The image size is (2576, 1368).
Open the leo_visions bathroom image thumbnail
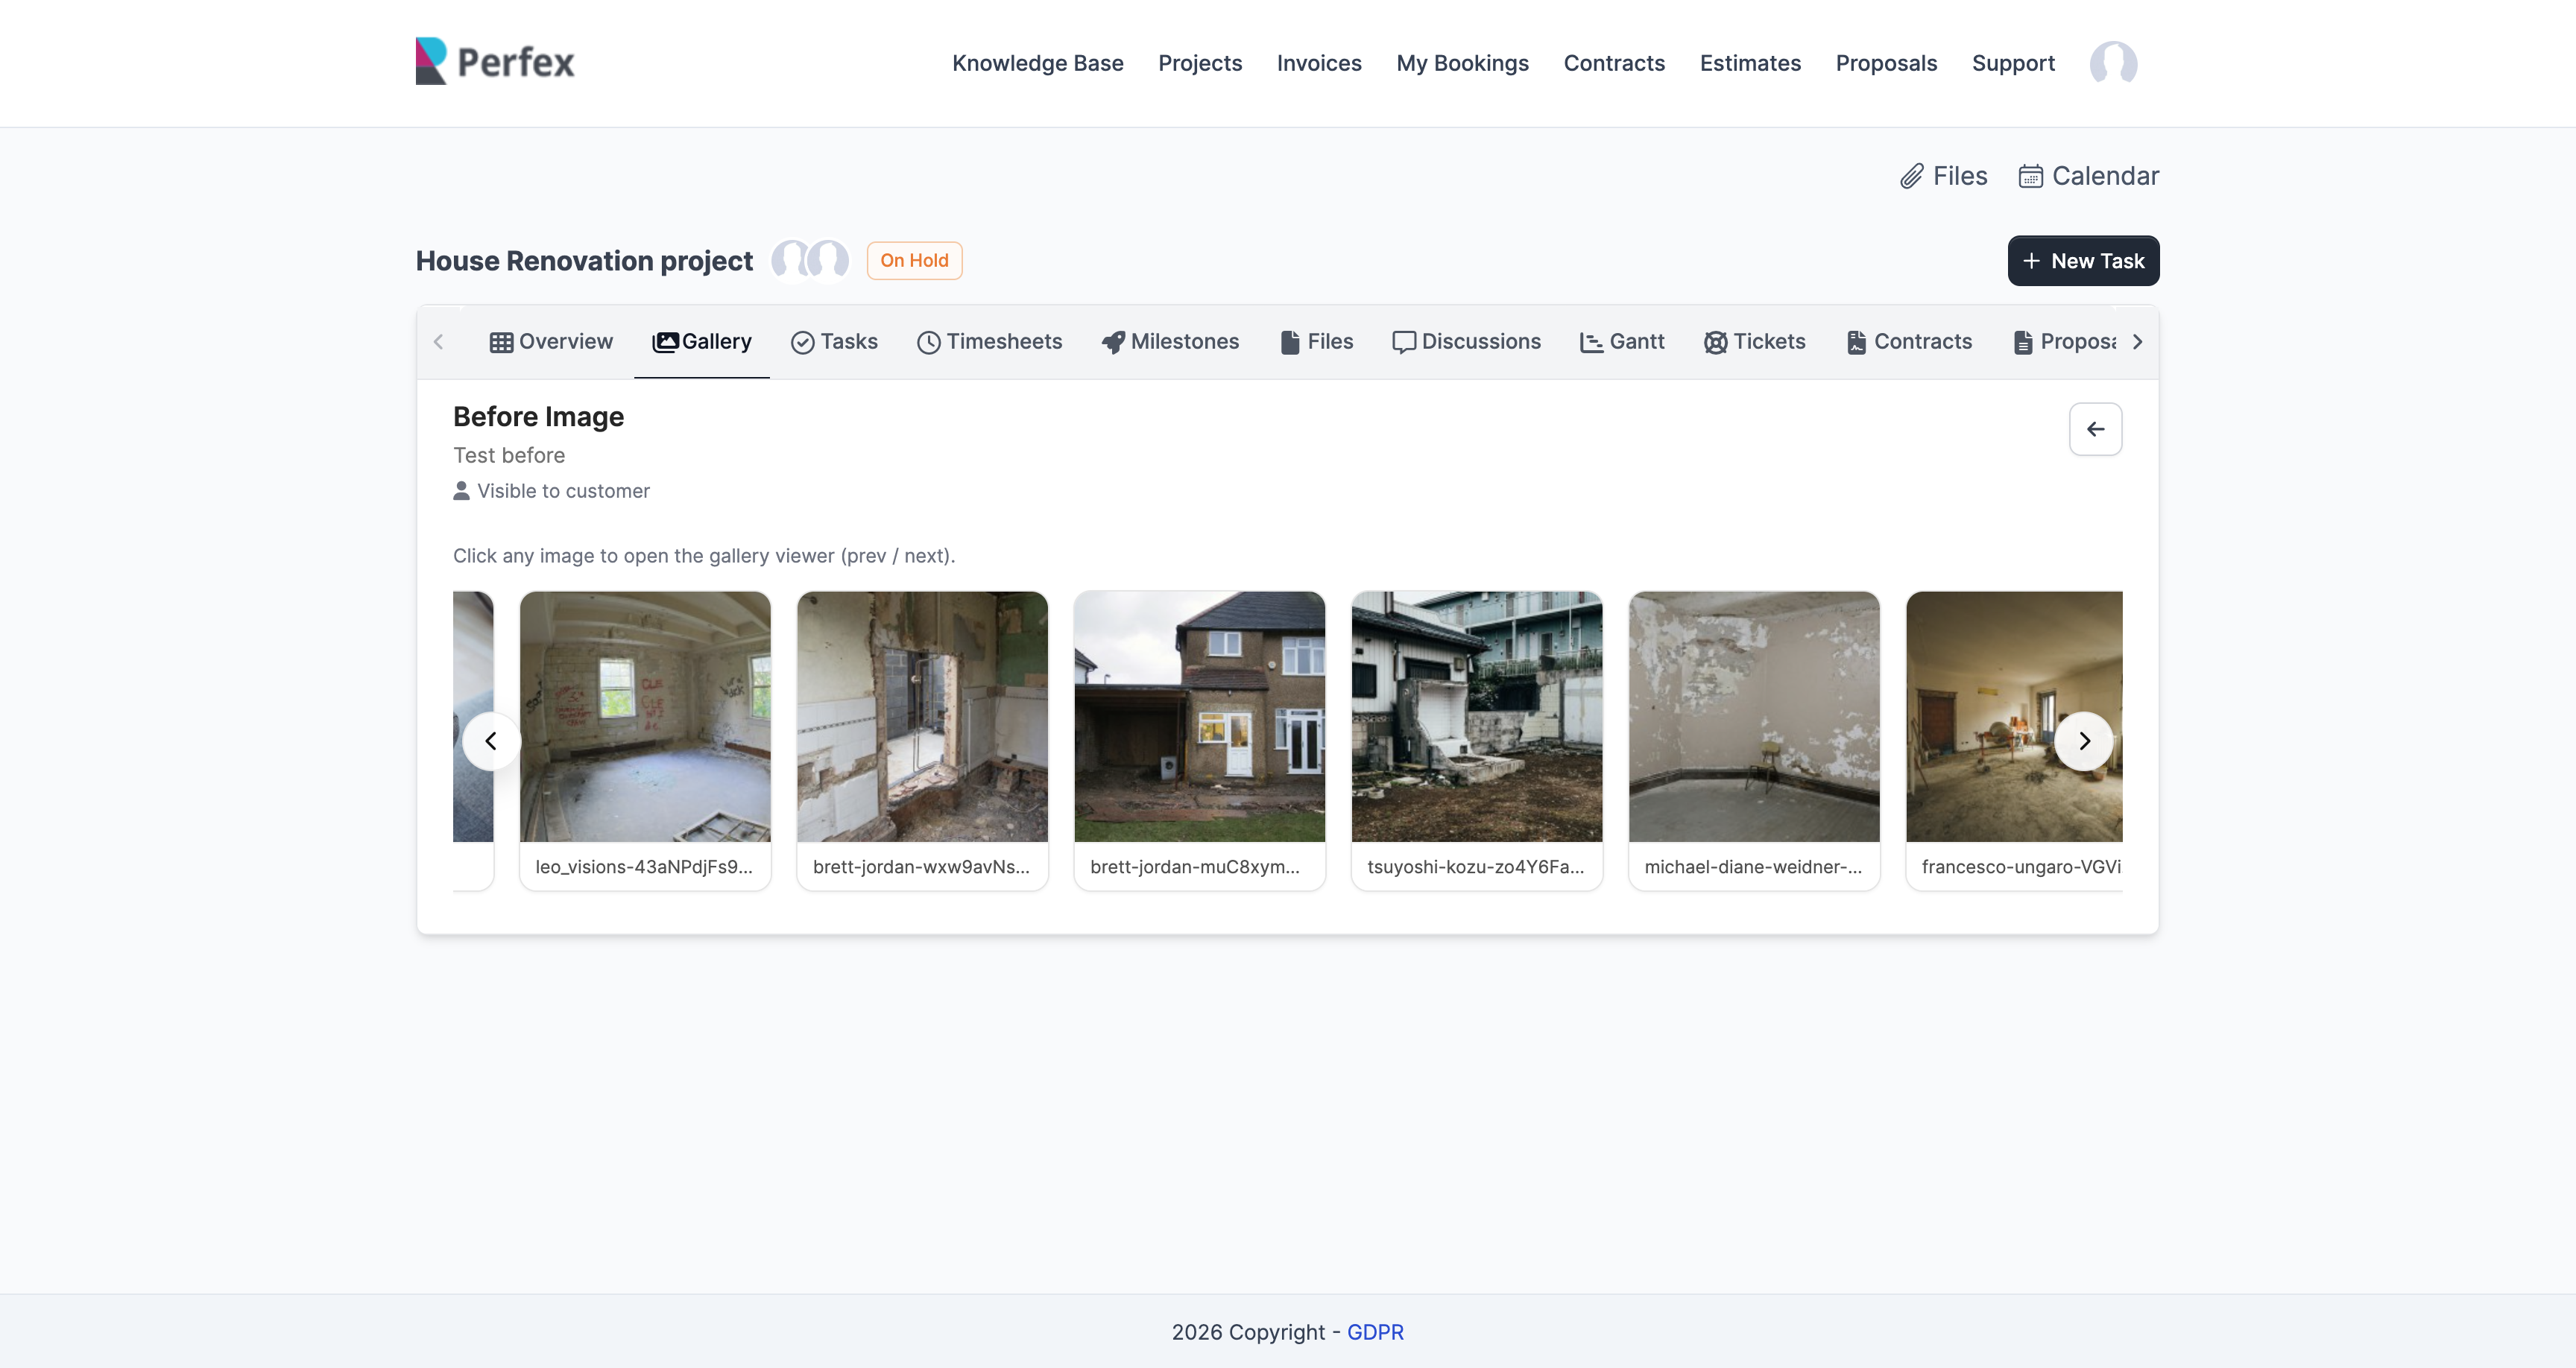645,716
